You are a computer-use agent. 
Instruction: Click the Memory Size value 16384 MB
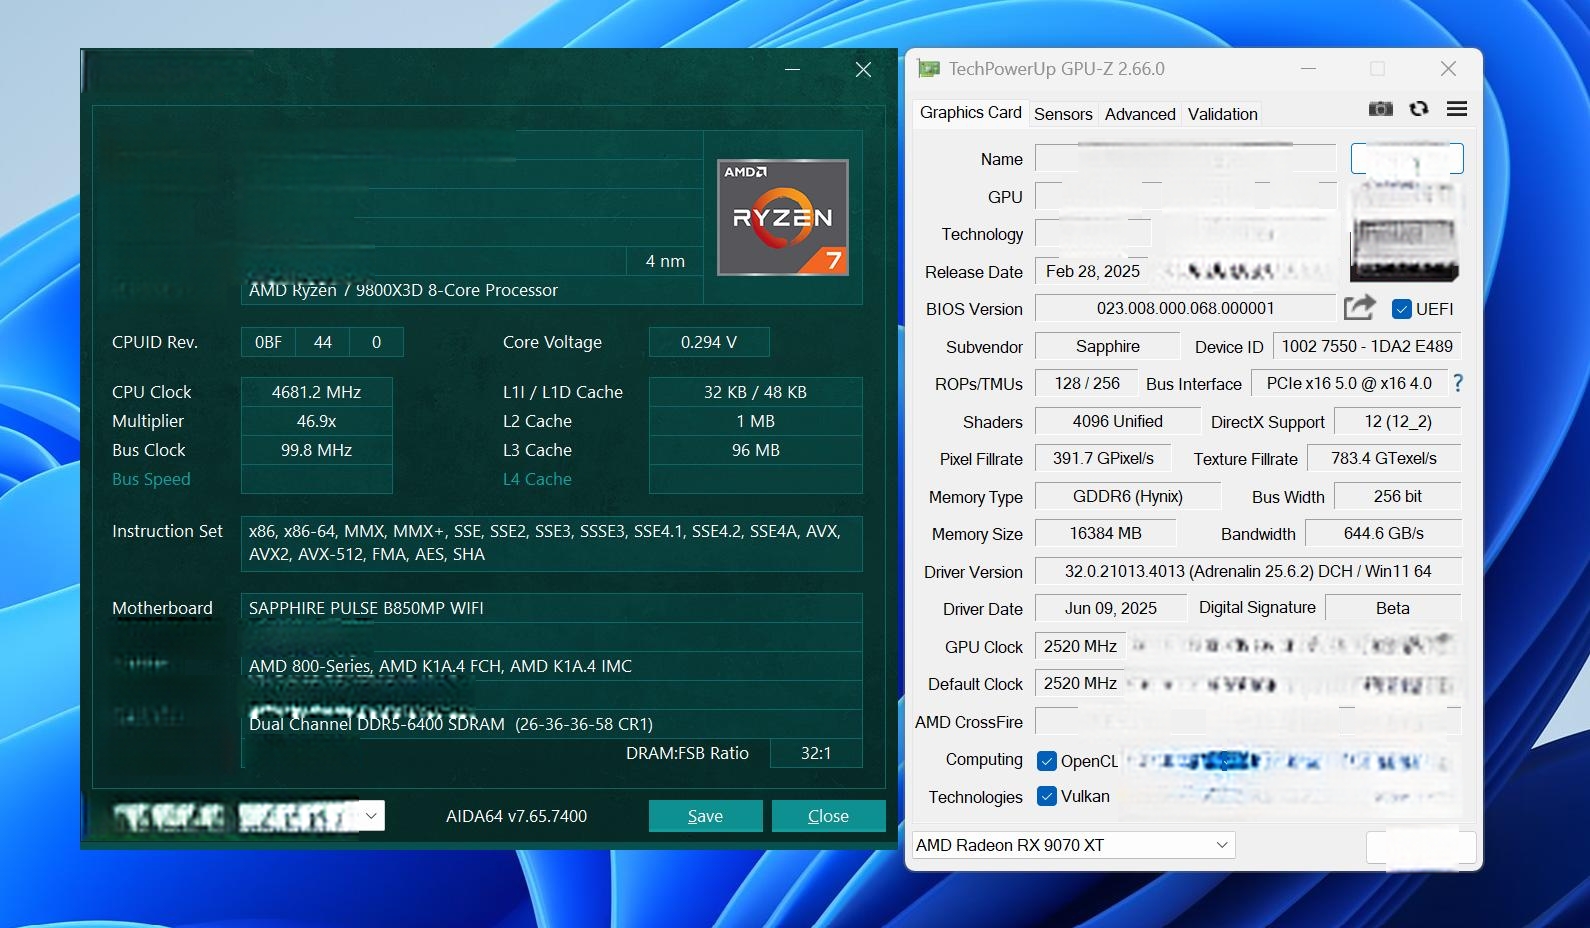[x=1106, y=533]
